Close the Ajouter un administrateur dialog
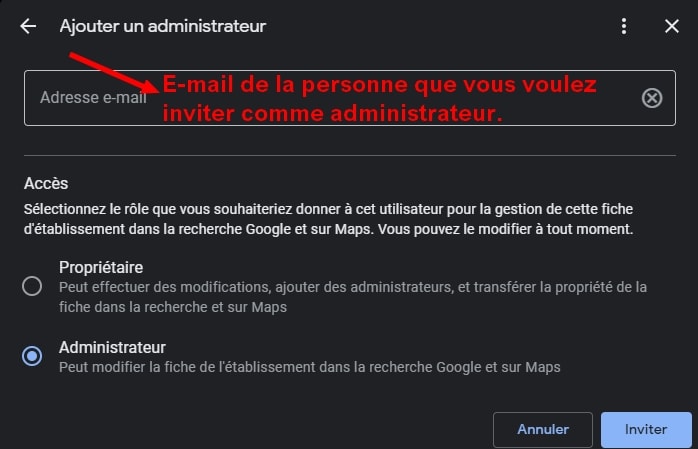 click(x=672, y=26)
